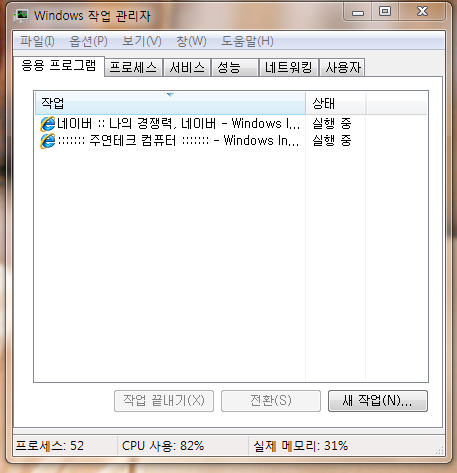Open the 보기(V) menu
Viewport: 457px width, 473px height.
click(x=142, y=41)
